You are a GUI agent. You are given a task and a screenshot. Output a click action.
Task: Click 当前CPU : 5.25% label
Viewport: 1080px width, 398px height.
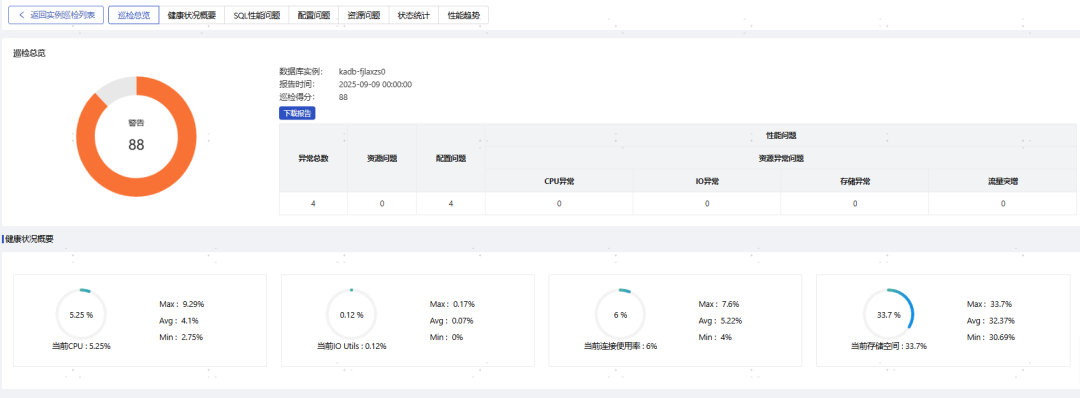[81, 346]
